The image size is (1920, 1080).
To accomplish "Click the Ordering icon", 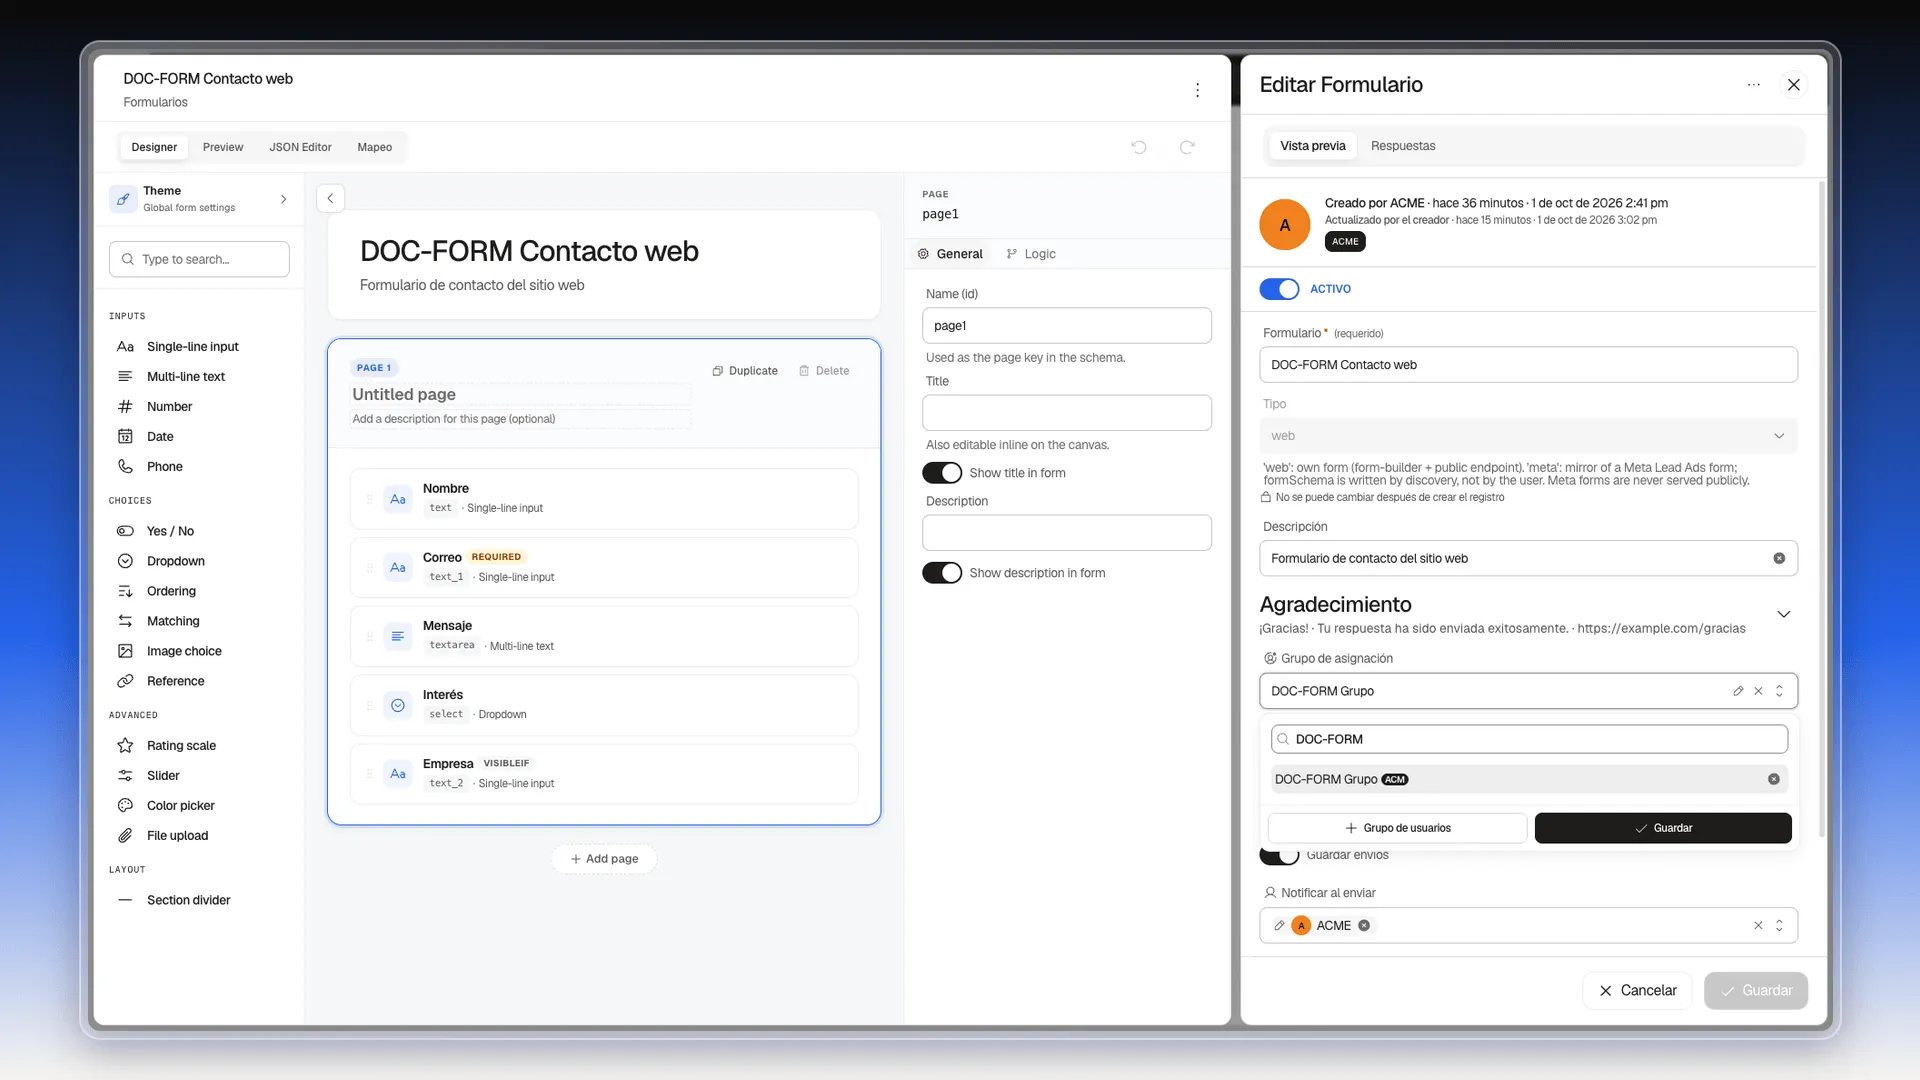I will [125, 591].
